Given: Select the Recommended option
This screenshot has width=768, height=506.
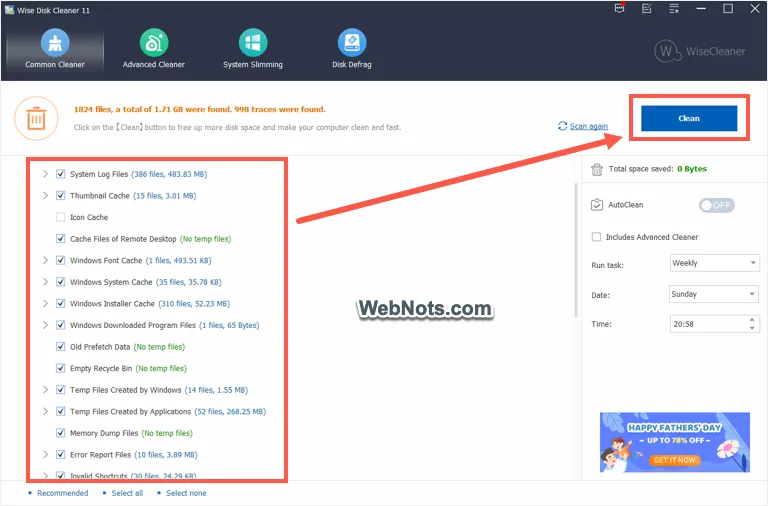Looking at the screenshot, I should [x=62, y=493].
